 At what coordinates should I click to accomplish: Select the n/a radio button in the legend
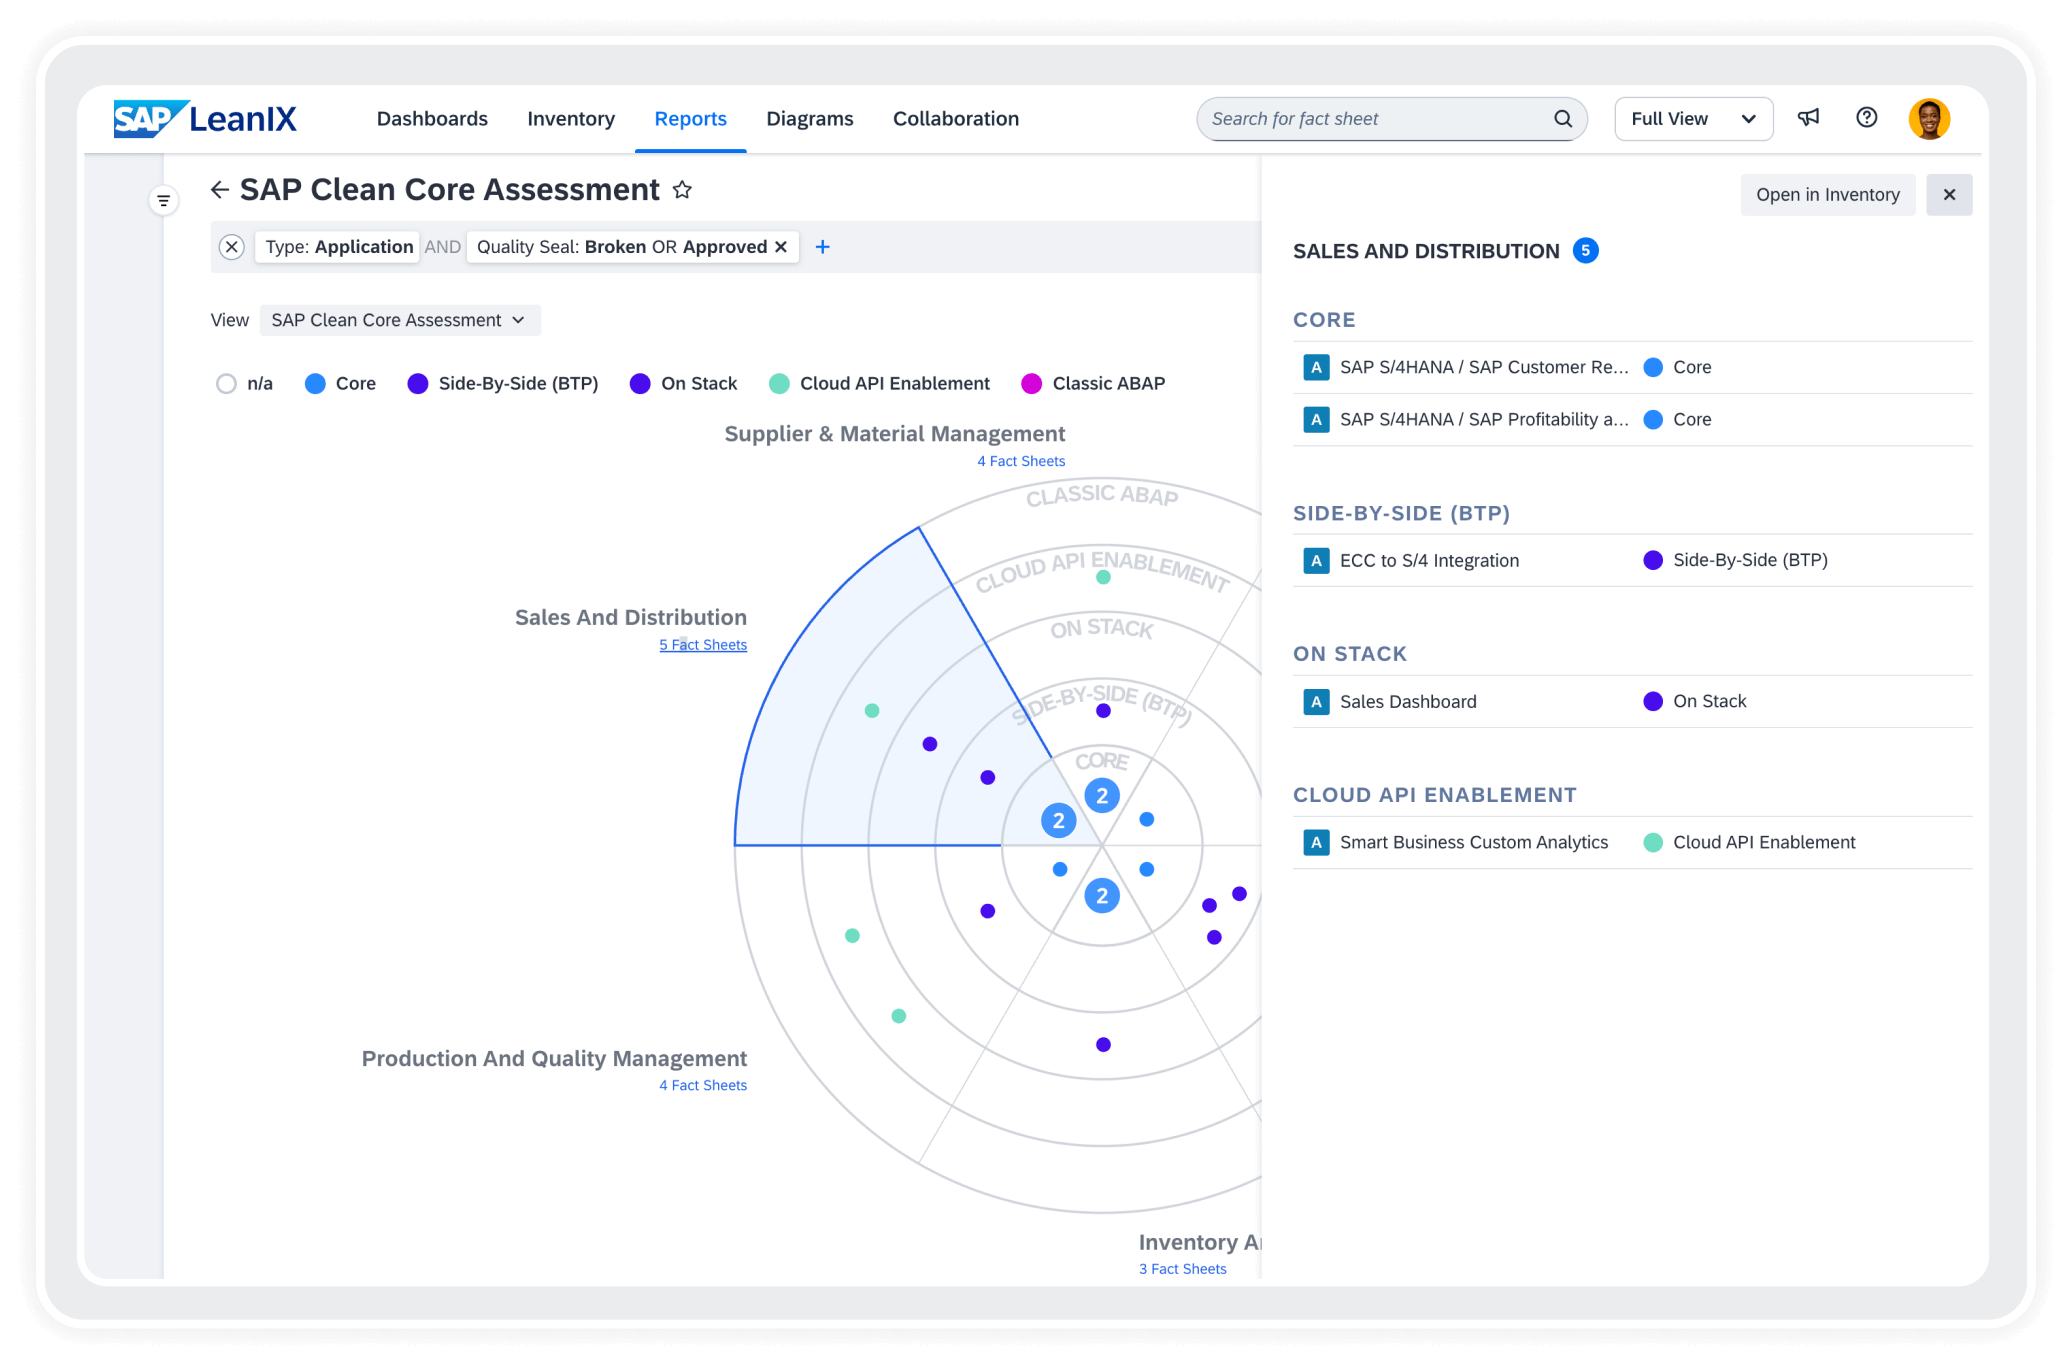point(226,383)
